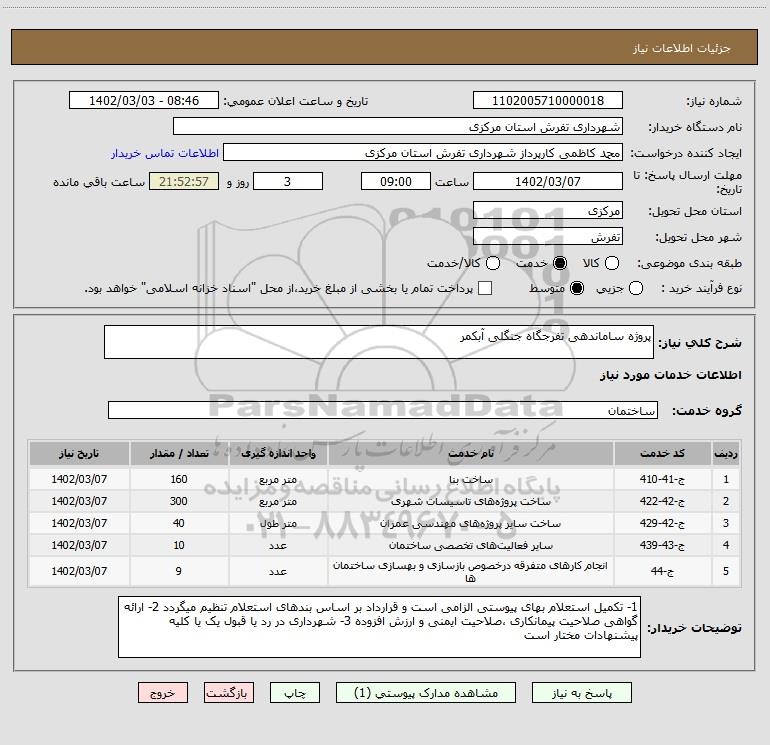Click the اطلاعات خدمات مورد نیاز heading
The height and width of the screenshot is (745, 770).
671,375
